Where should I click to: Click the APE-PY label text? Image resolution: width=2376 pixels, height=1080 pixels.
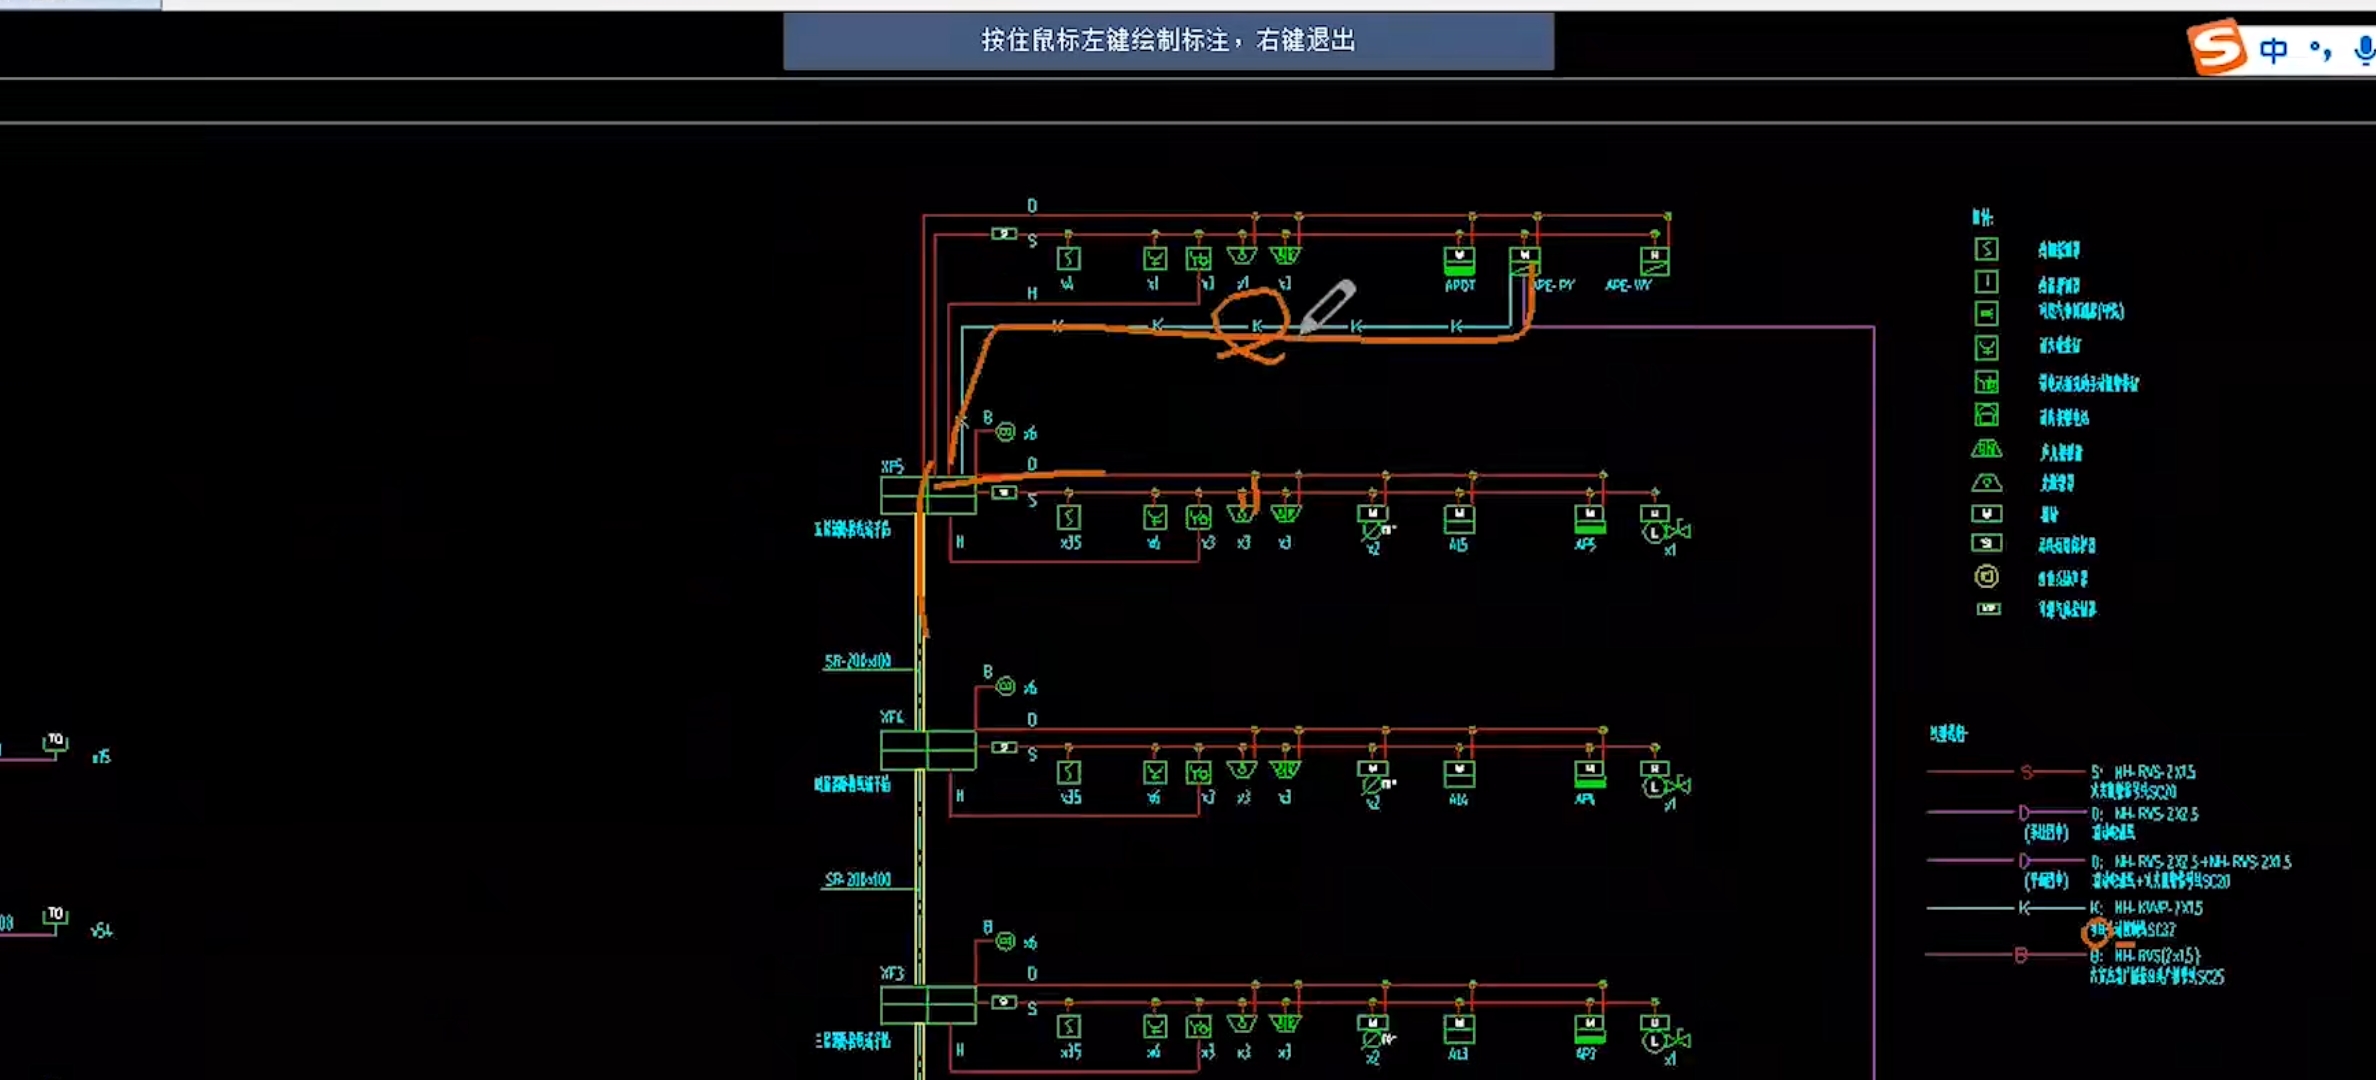pyautogui.click(x=1555, y=285)
